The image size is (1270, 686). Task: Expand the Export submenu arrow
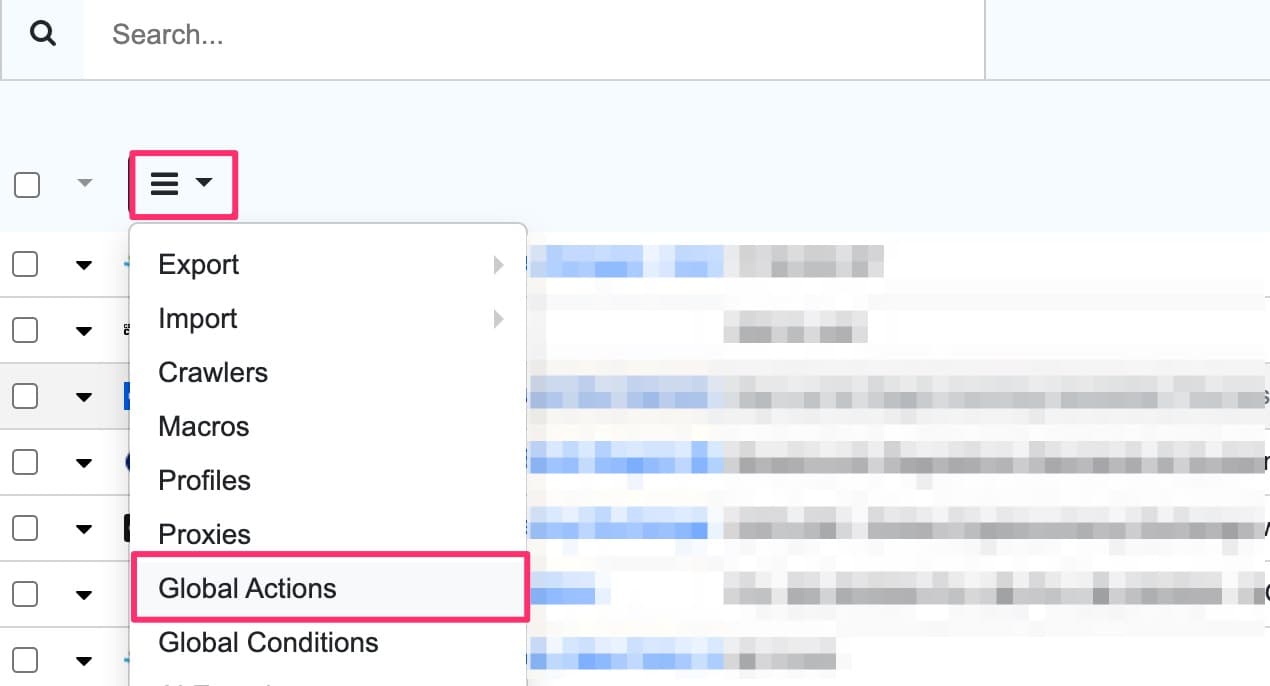(x=497, y=264)
